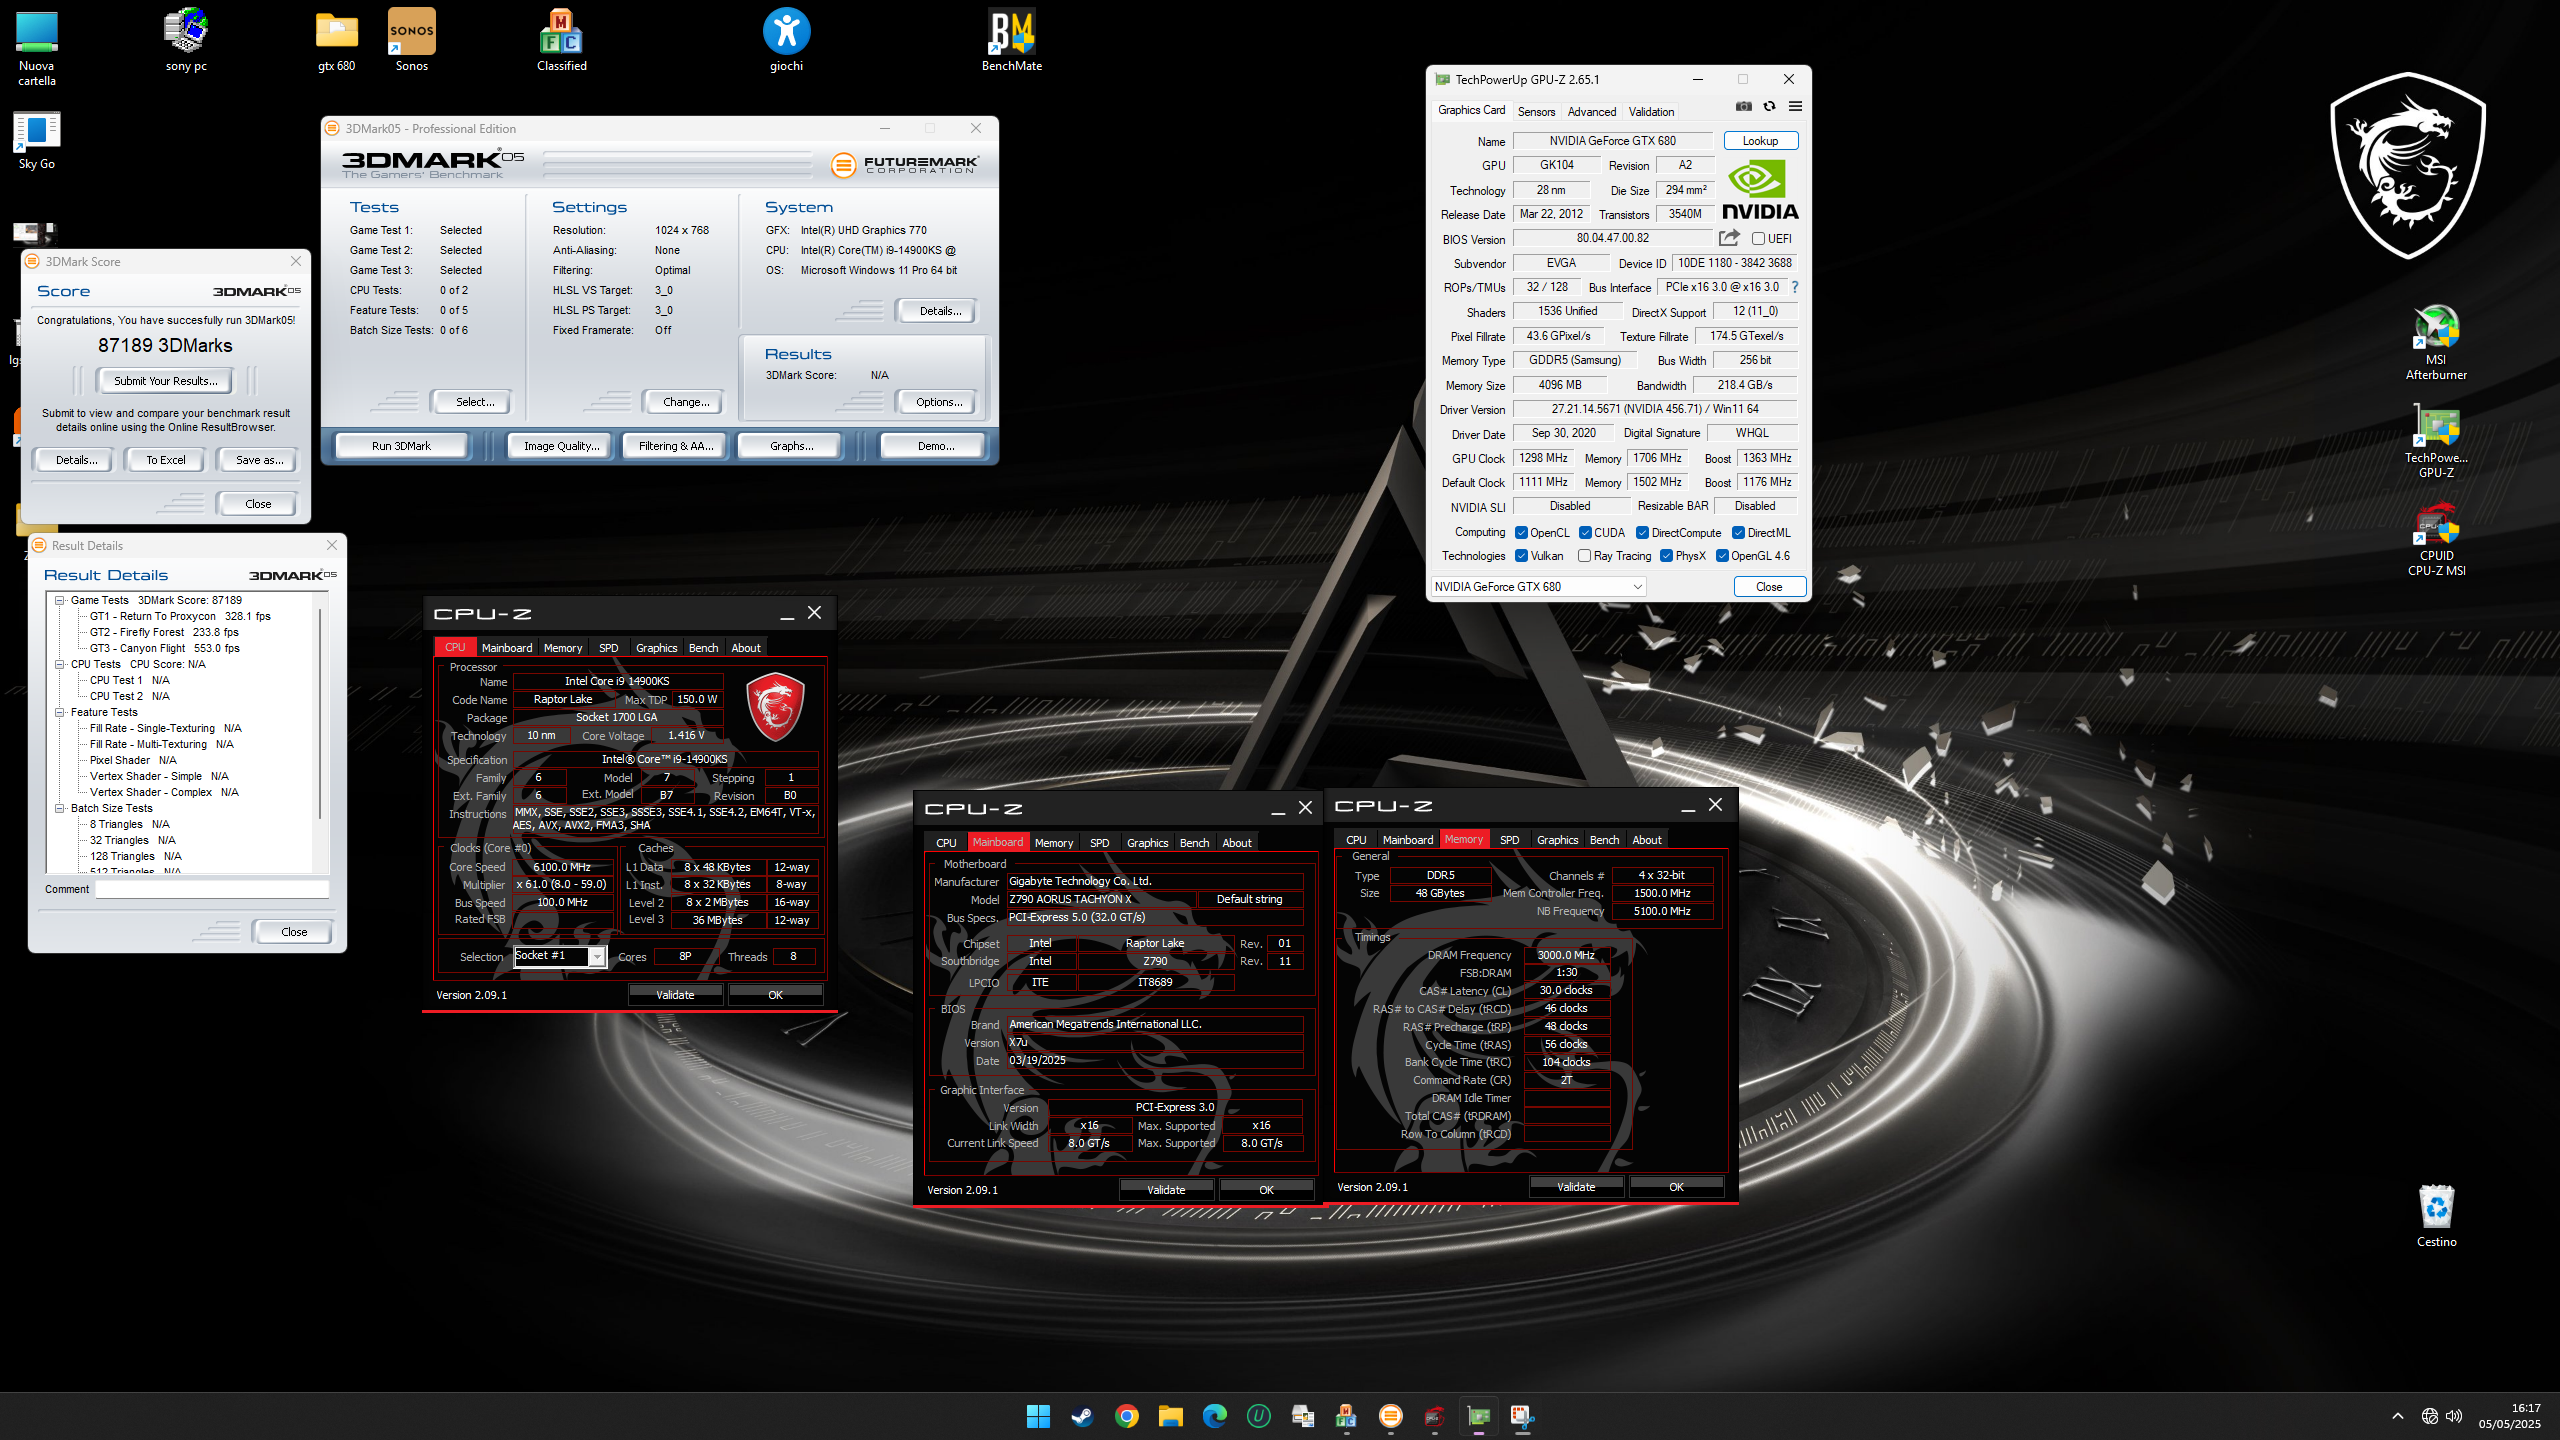The width and height of the screenshot is (2560, 1440).
Task: Click the Filtering & AA button in 3DMark05
Action: [676, 446]
